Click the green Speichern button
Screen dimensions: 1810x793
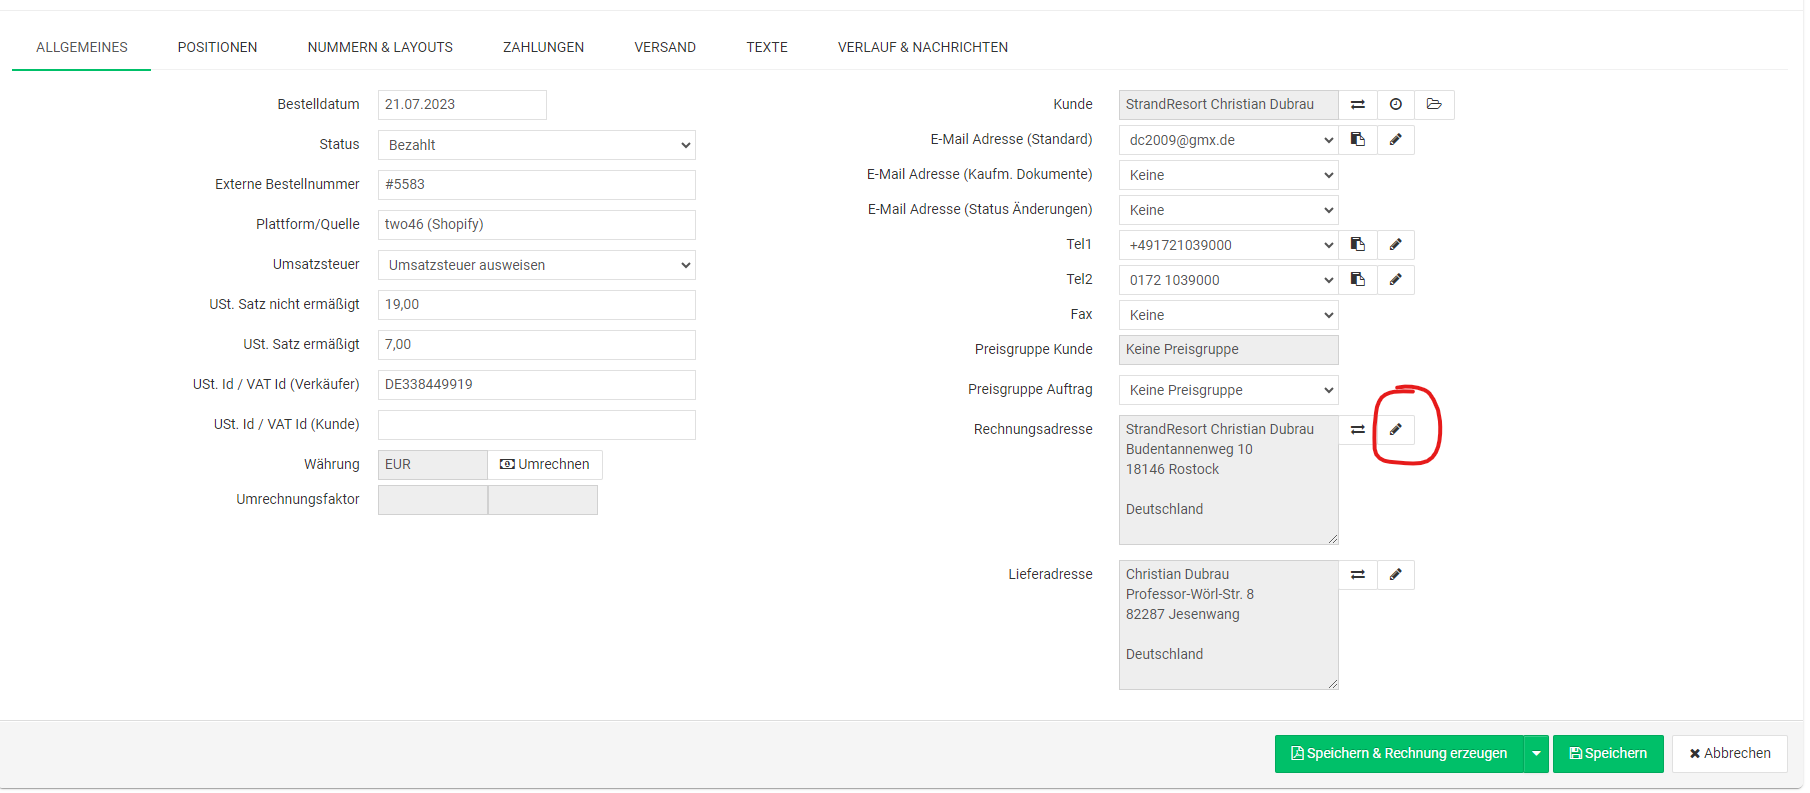click(x=1607, y=754)
